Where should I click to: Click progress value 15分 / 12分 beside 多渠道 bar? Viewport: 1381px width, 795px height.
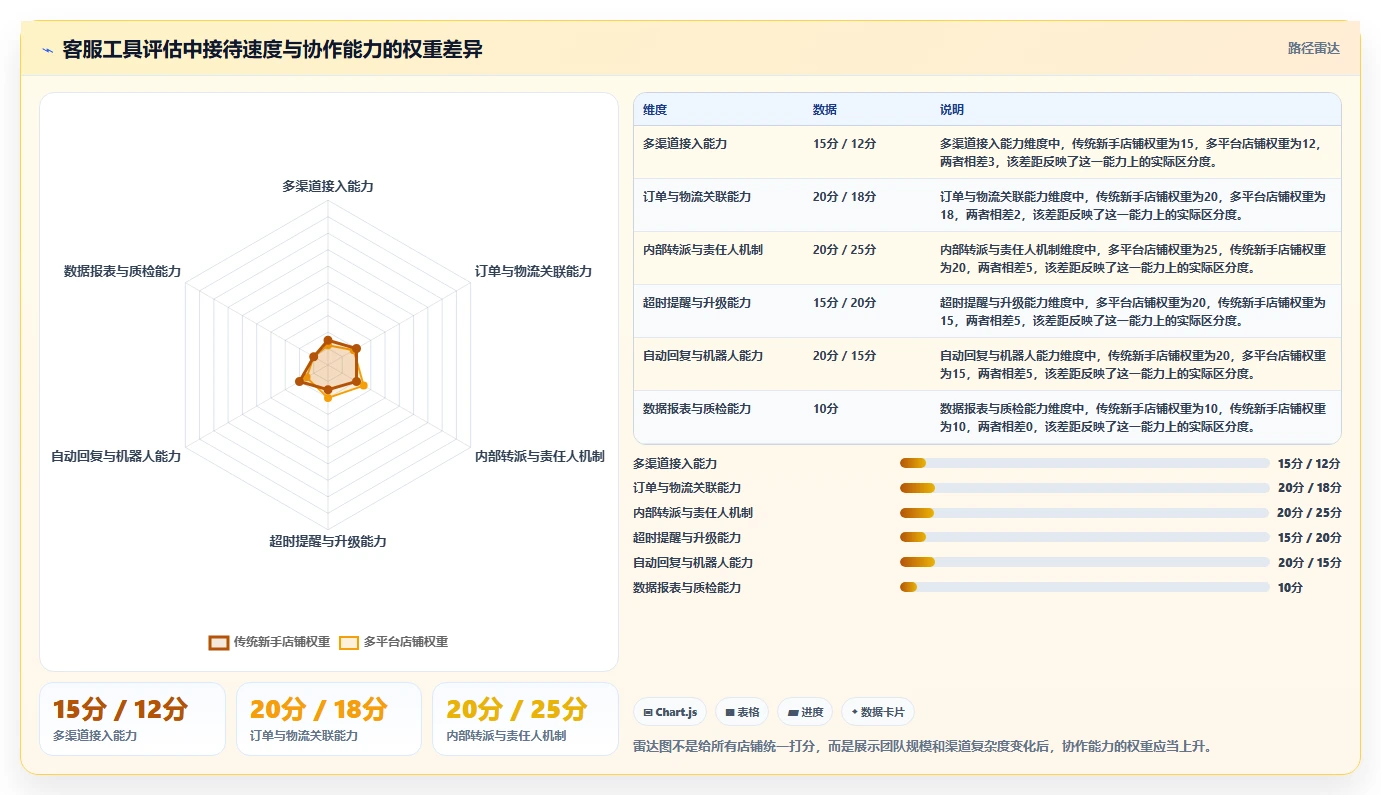(1309, 463)
